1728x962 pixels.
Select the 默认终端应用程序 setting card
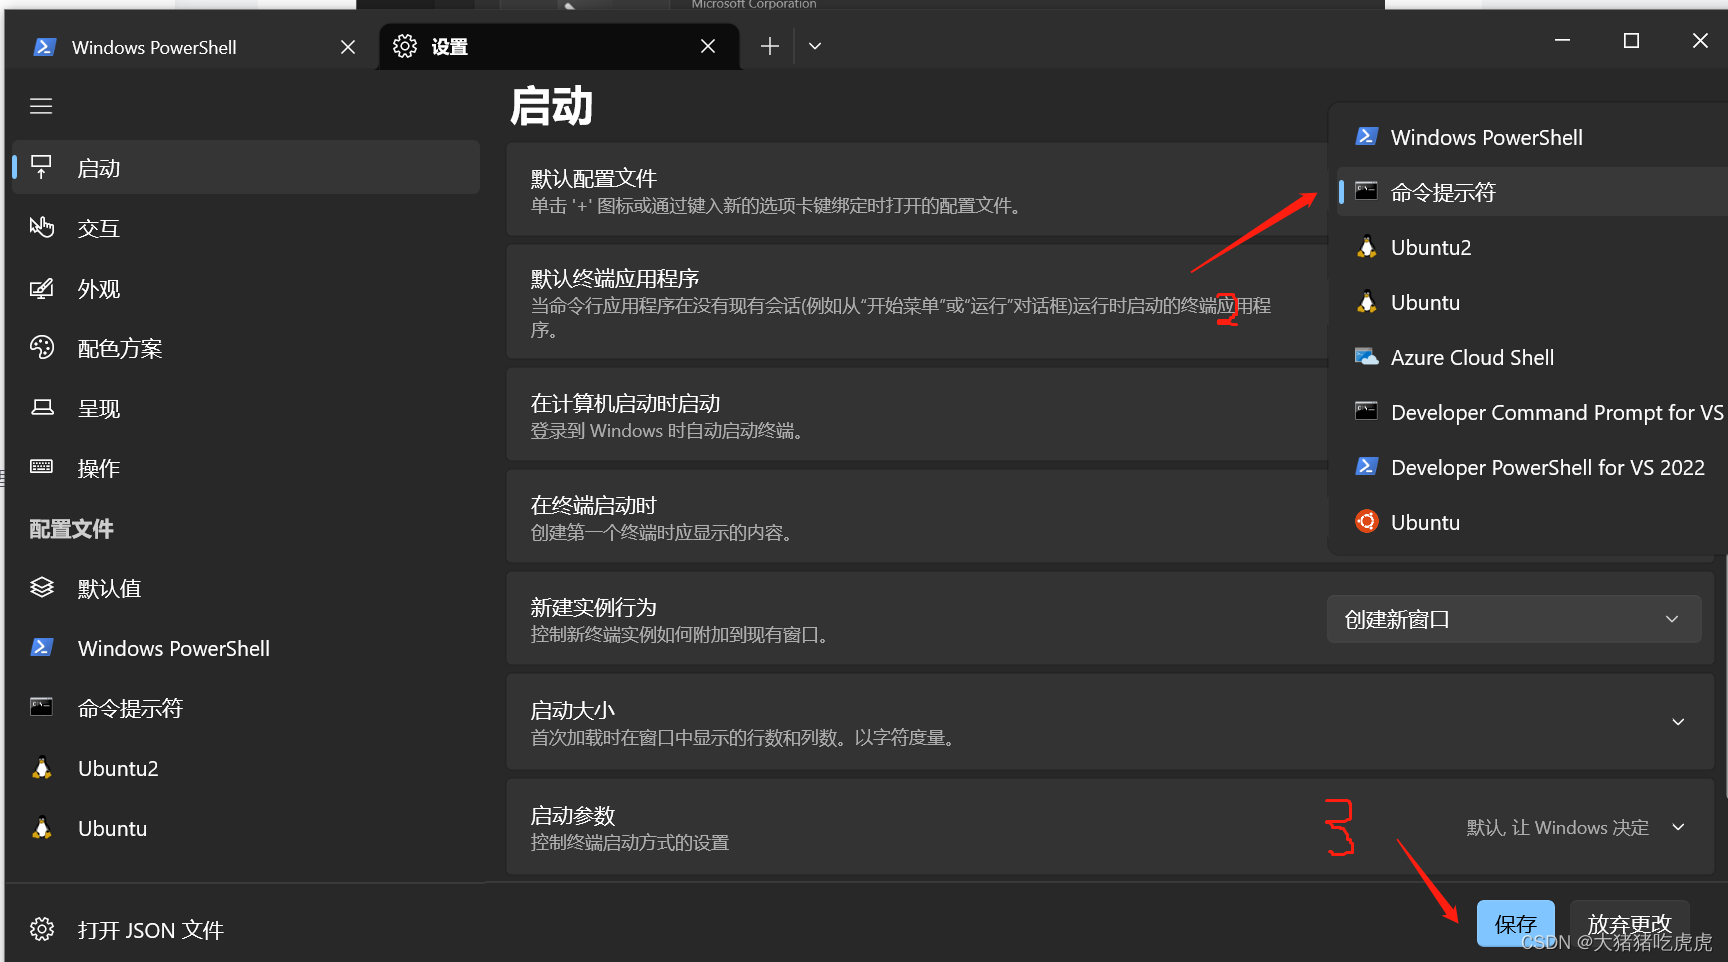tap(917, 301)
